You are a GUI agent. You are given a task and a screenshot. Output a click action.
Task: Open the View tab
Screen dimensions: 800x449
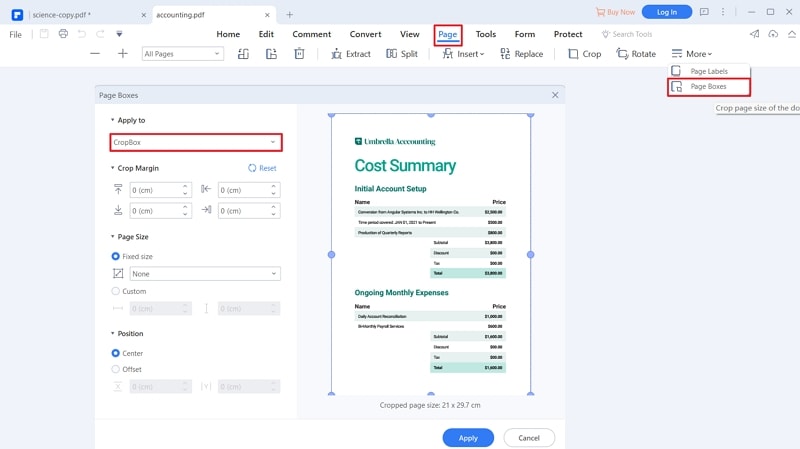pos(409,34)
